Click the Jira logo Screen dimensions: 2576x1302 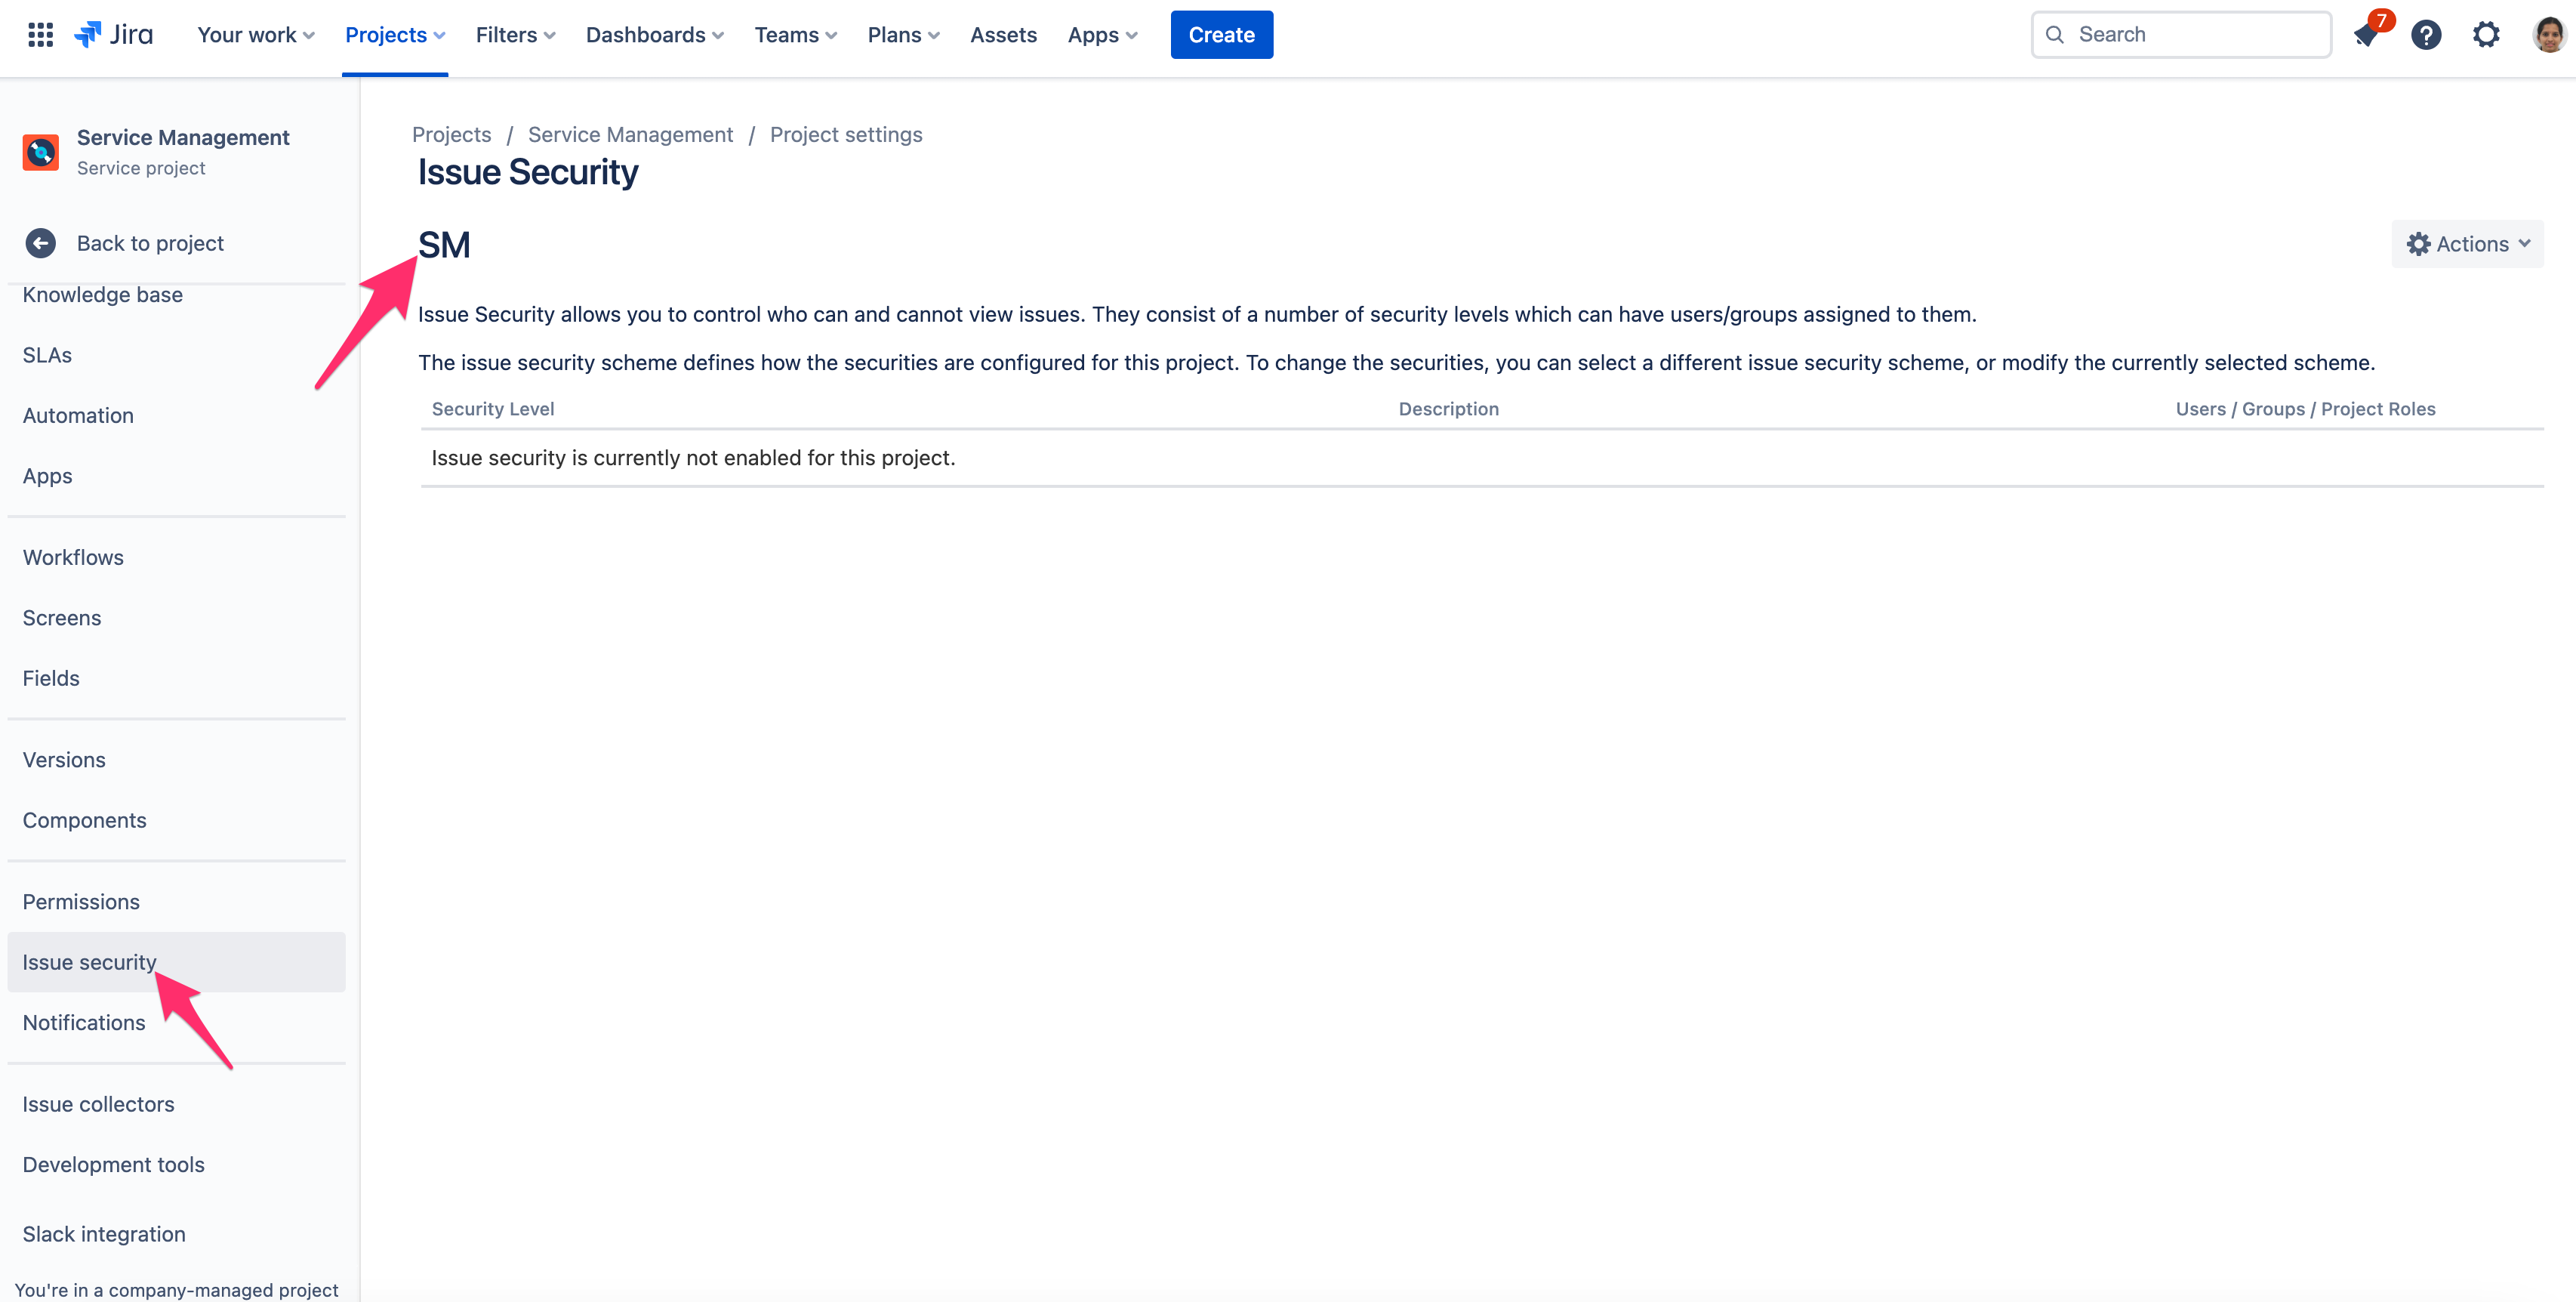point(114,35)
